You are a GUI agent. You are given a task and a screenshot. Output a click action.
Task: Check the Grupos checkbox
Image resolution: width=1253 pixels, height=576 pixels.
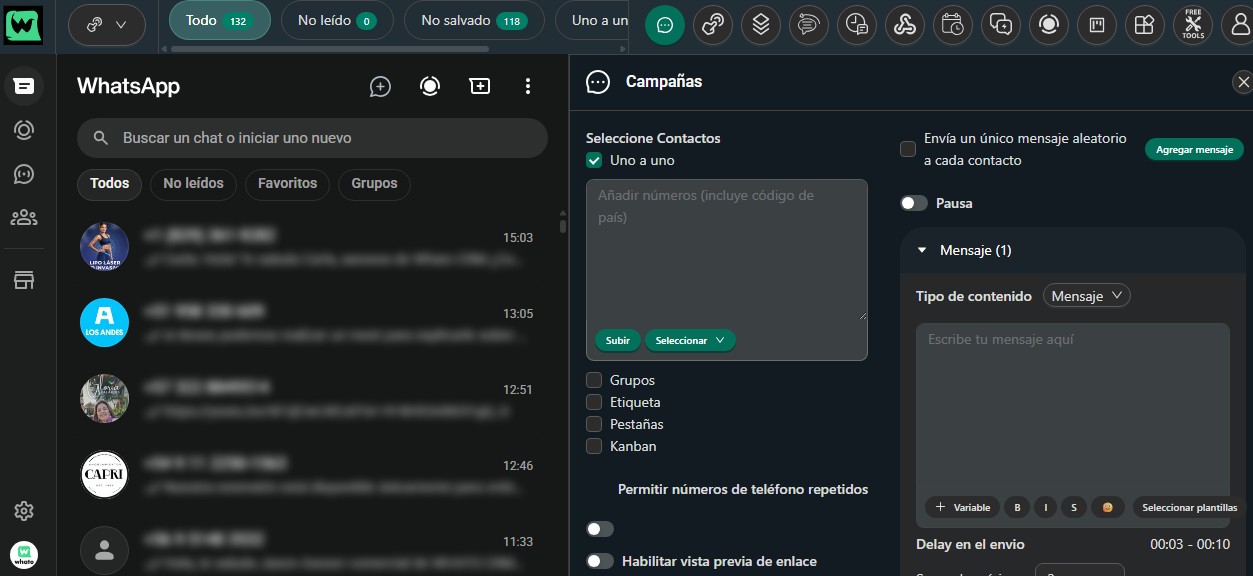point(594,380)
